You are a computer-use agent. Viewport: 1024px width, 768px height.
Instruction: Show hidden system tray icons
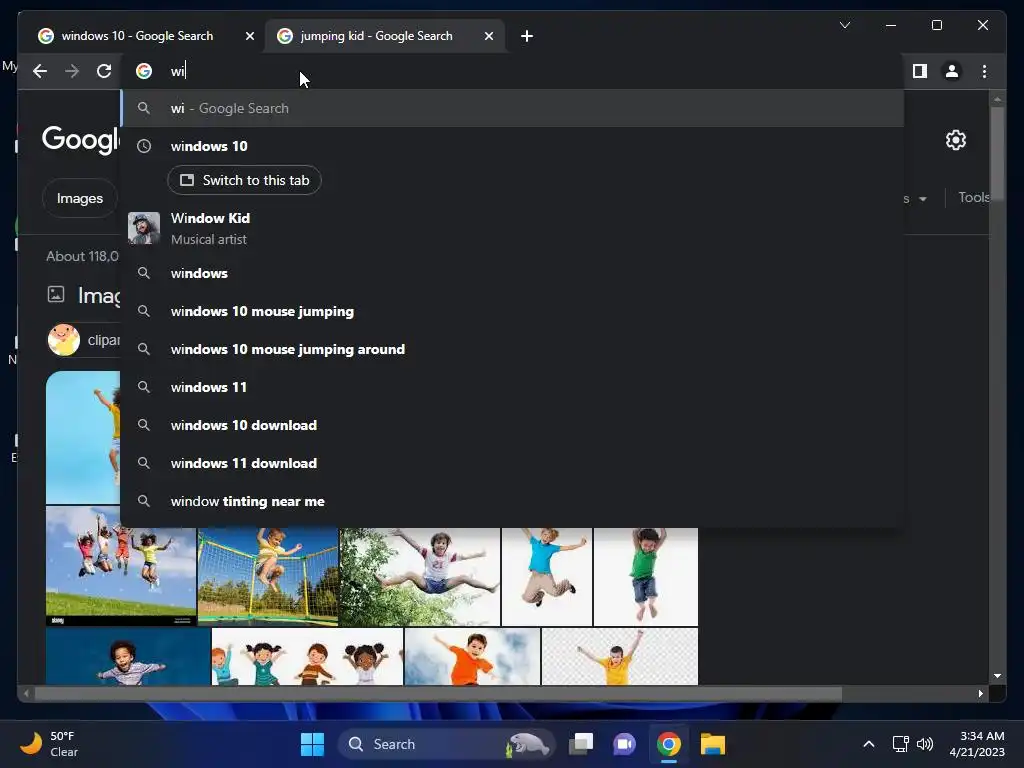[869, 744]
